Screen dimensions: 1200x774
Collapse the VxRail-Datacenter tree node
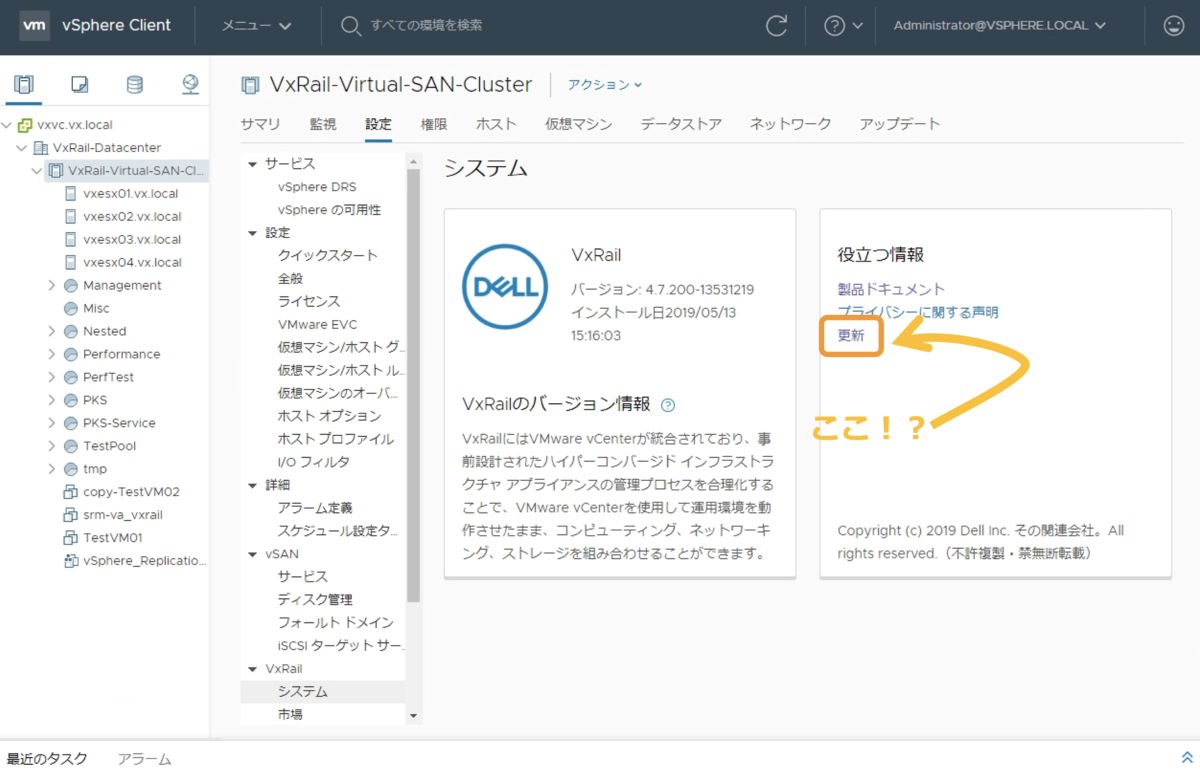pos(21,148)
